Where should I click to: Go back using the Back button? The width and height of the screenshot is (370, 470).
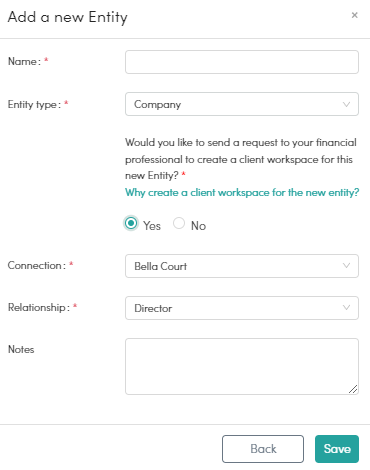coord(263,449)
